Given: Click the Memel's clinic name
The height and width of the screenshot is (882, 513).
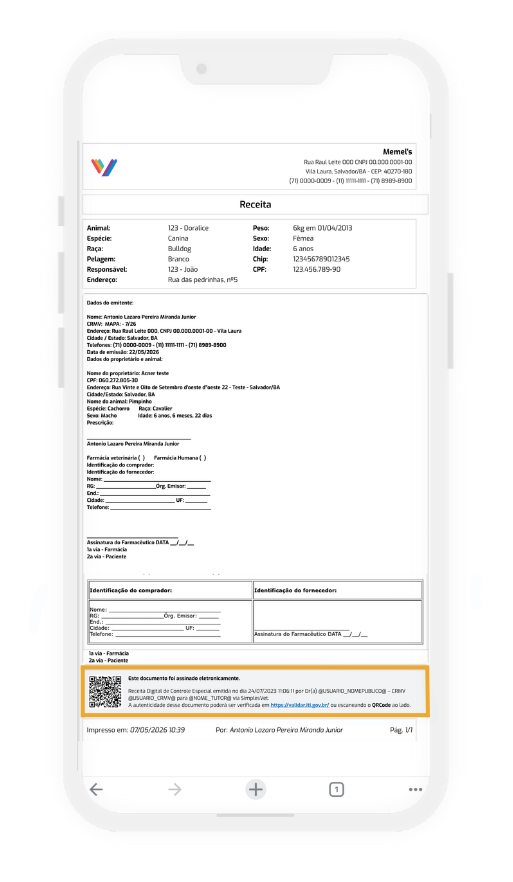Looking at the screenshot, I should (x=397, y=152).
